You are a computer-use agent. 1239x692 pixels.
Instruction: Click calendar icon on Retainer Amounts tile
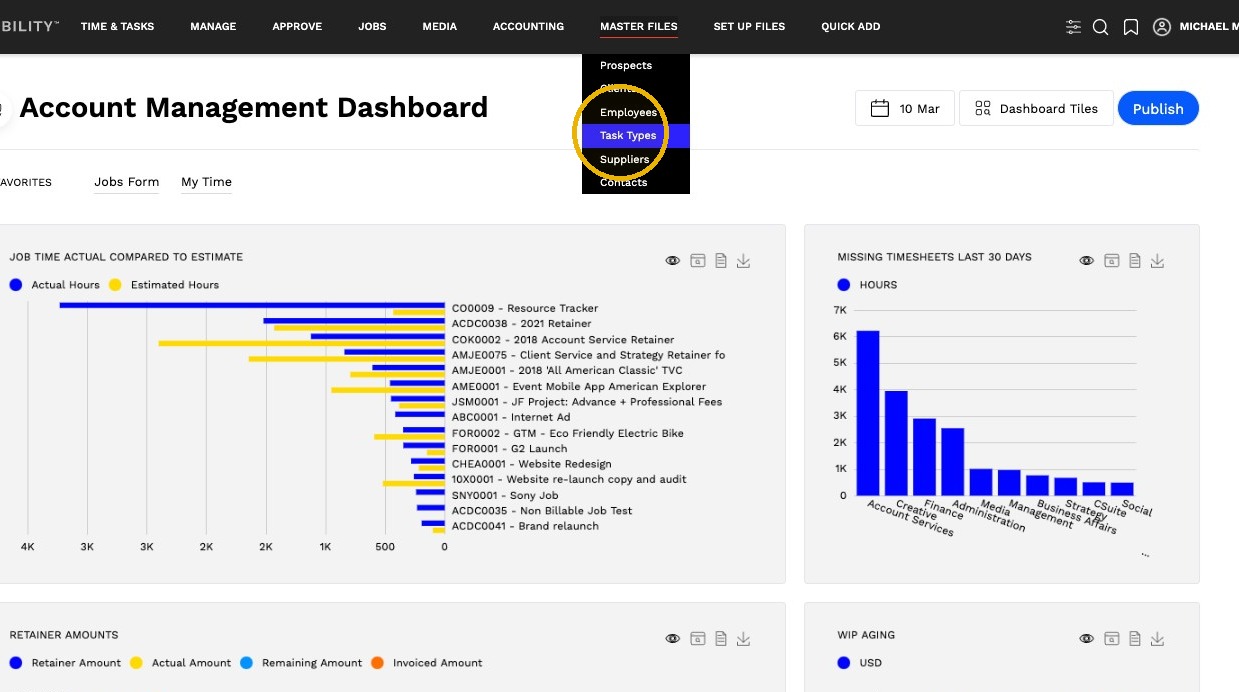point(698,639)
